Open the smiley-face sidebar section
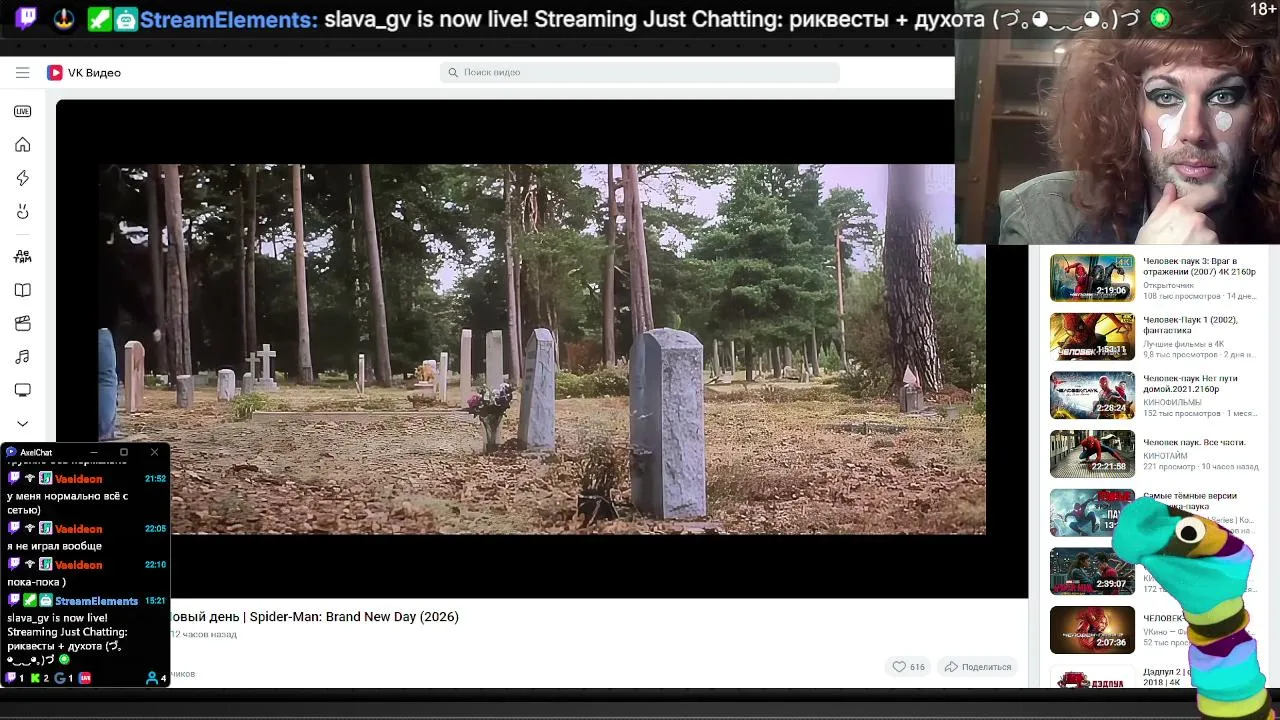The image size is (1280, 720). tap(22, 212)
